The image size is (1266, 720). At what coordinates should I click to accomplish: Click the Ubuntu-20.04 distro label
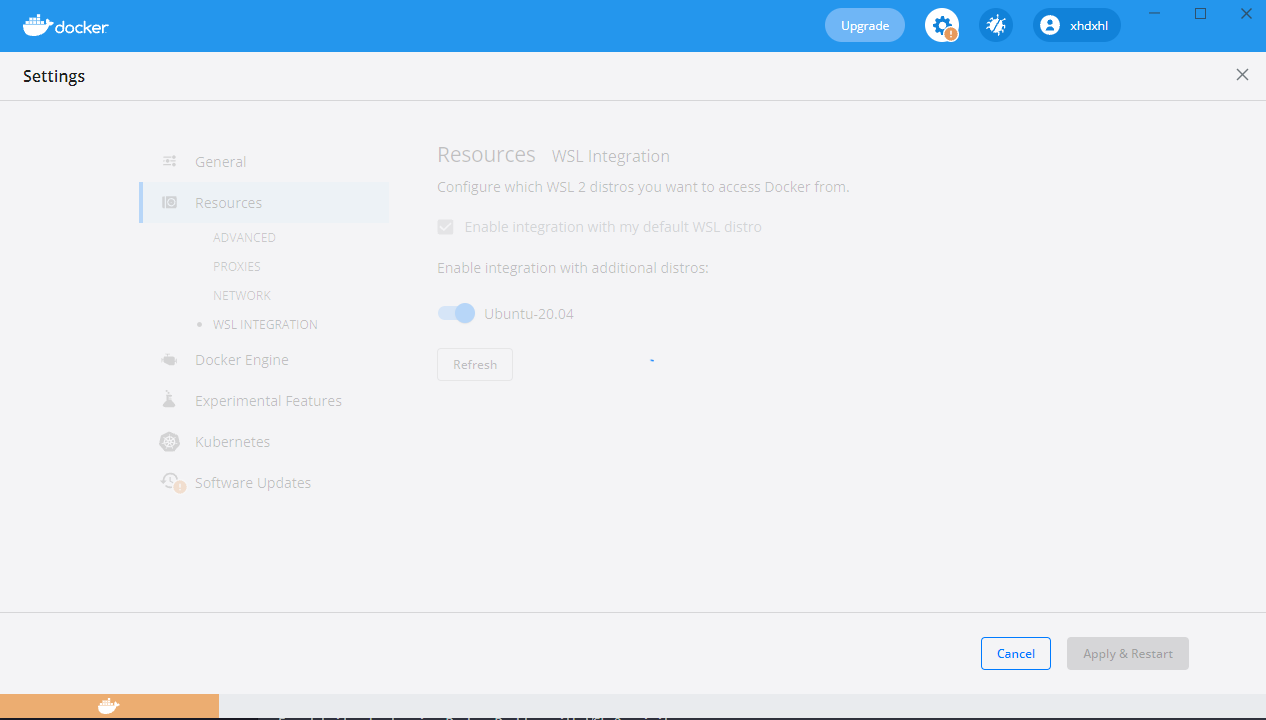click(529, 313)
